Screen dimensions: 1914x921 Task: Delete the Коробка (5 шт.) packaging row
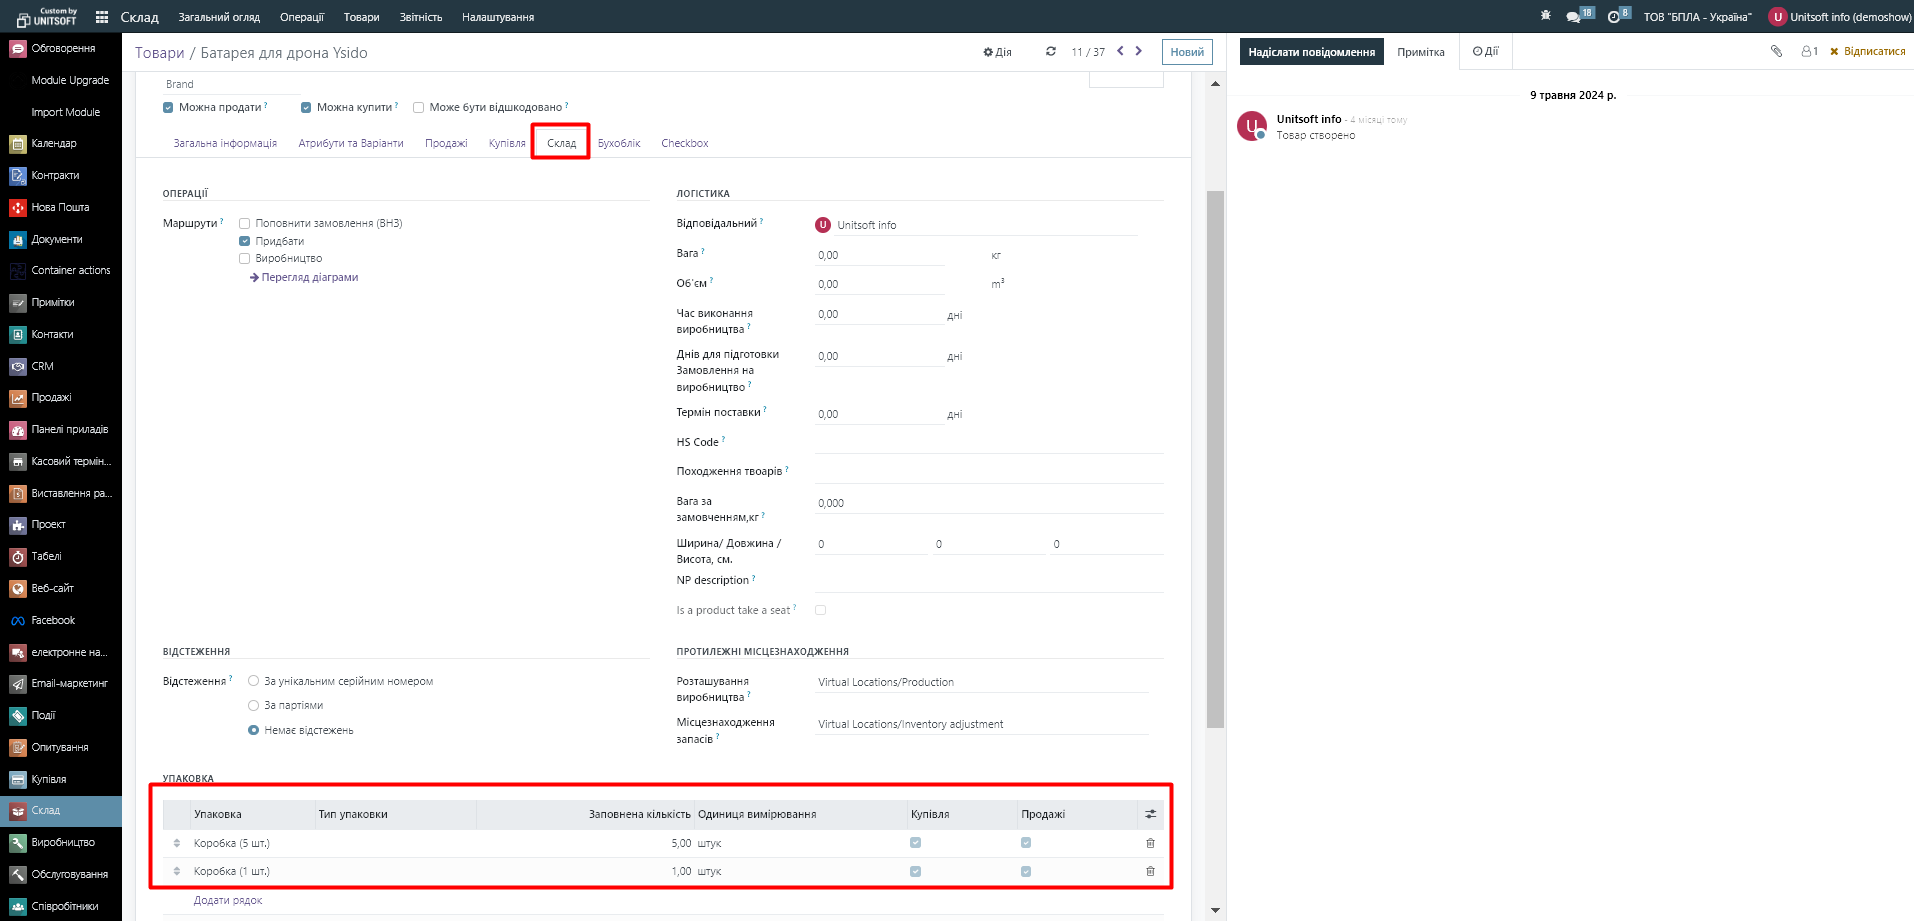1150,843
